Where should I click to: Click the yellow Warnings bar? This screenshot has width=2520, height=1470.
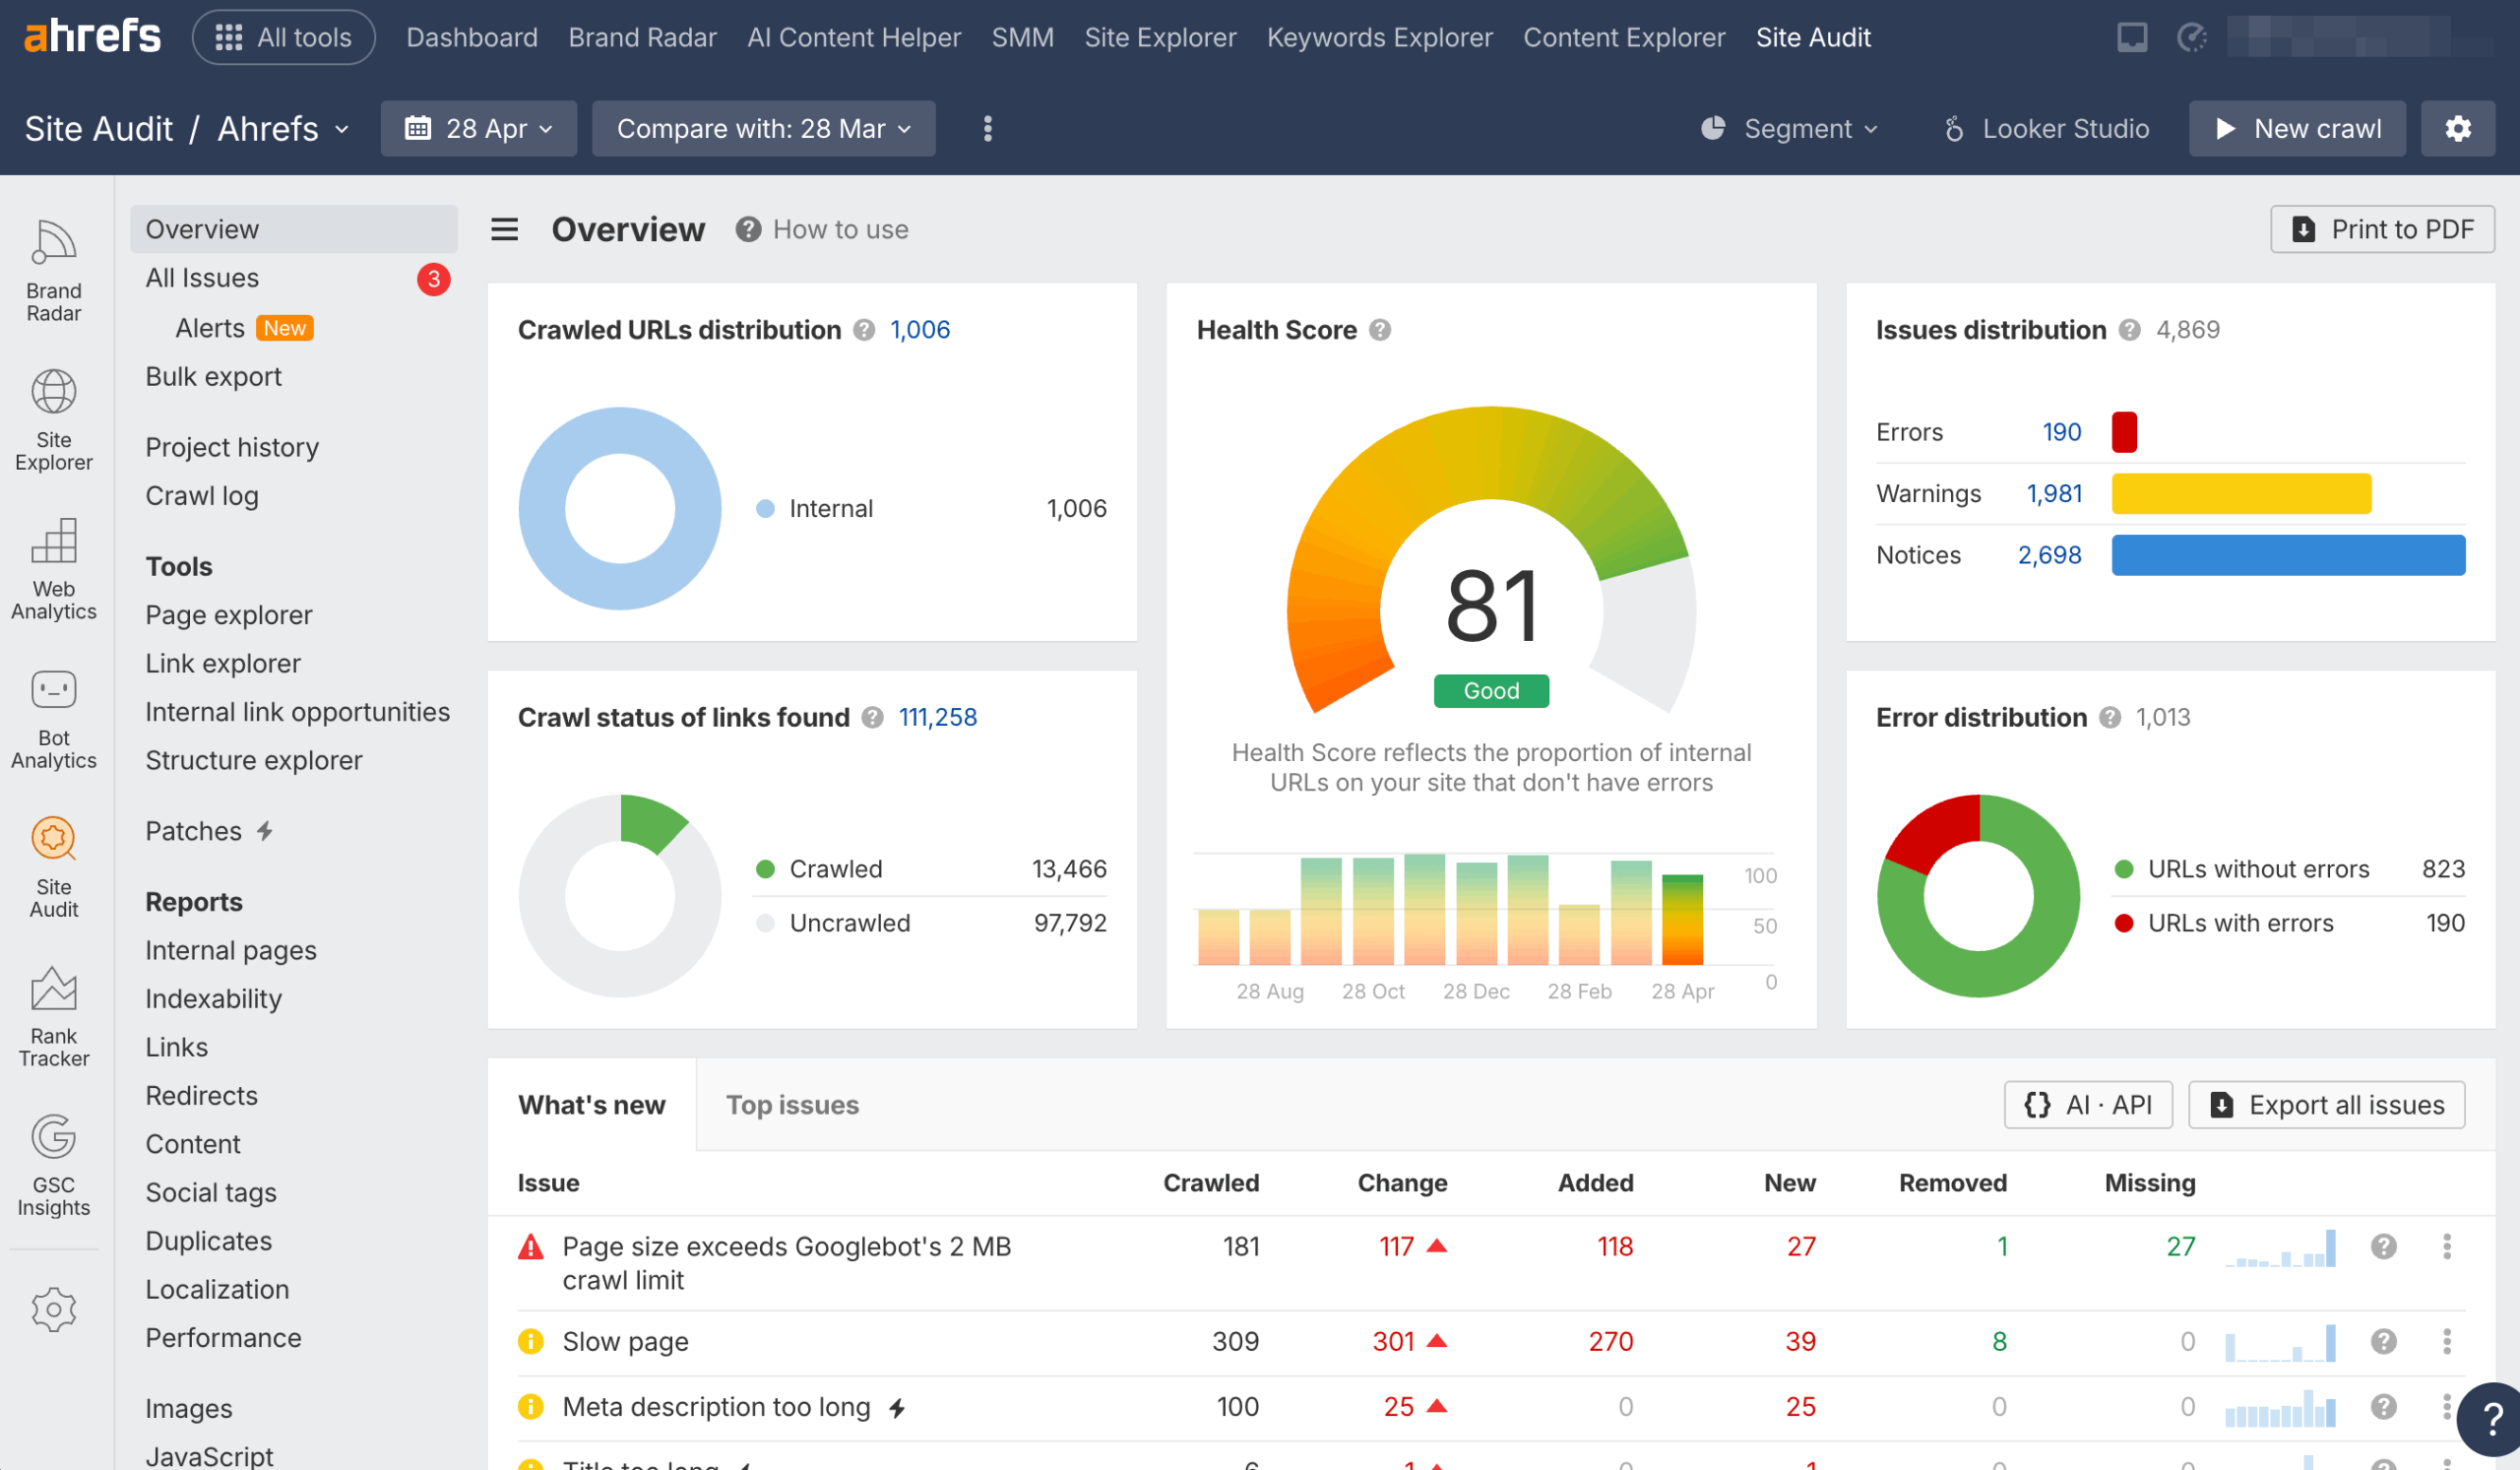point(2241,493)
